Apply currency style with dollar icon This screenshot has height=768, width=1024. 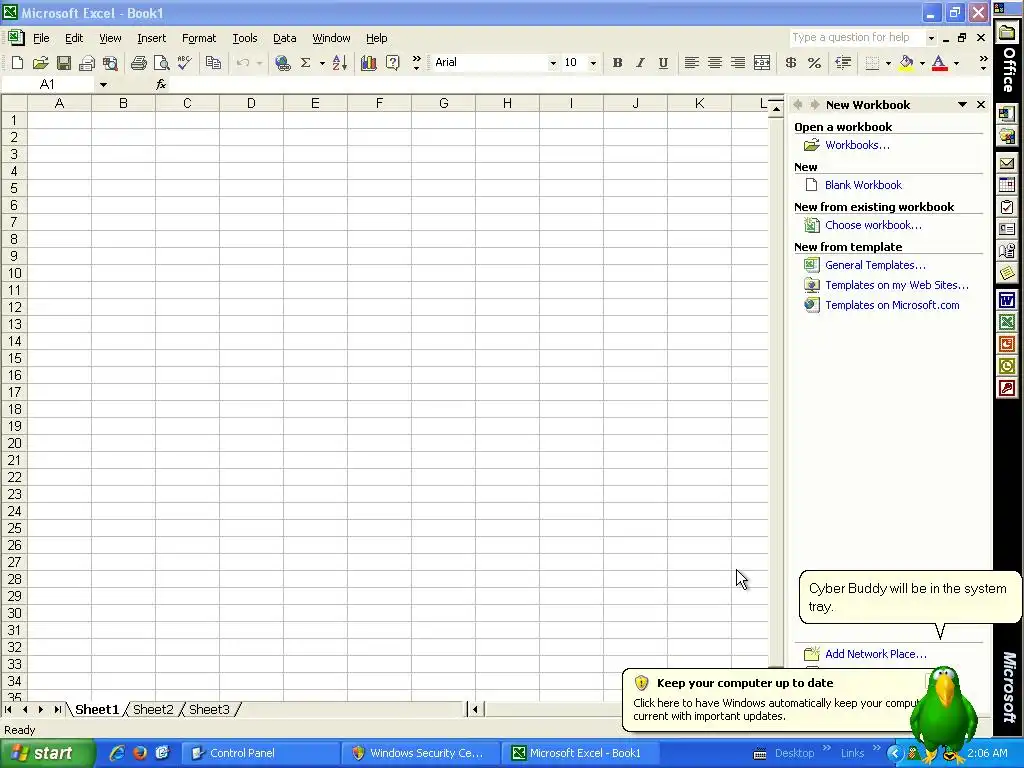click(x=790, y=63)
